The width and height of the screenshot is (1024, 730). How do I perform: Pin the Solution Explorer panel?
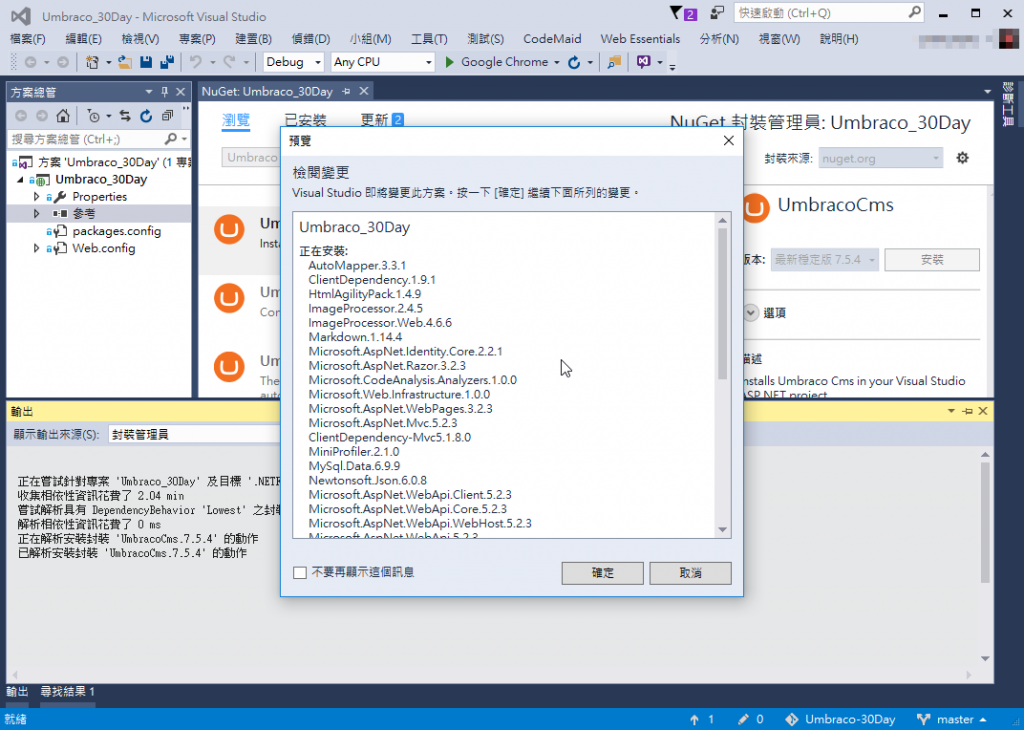pos(165,92)
